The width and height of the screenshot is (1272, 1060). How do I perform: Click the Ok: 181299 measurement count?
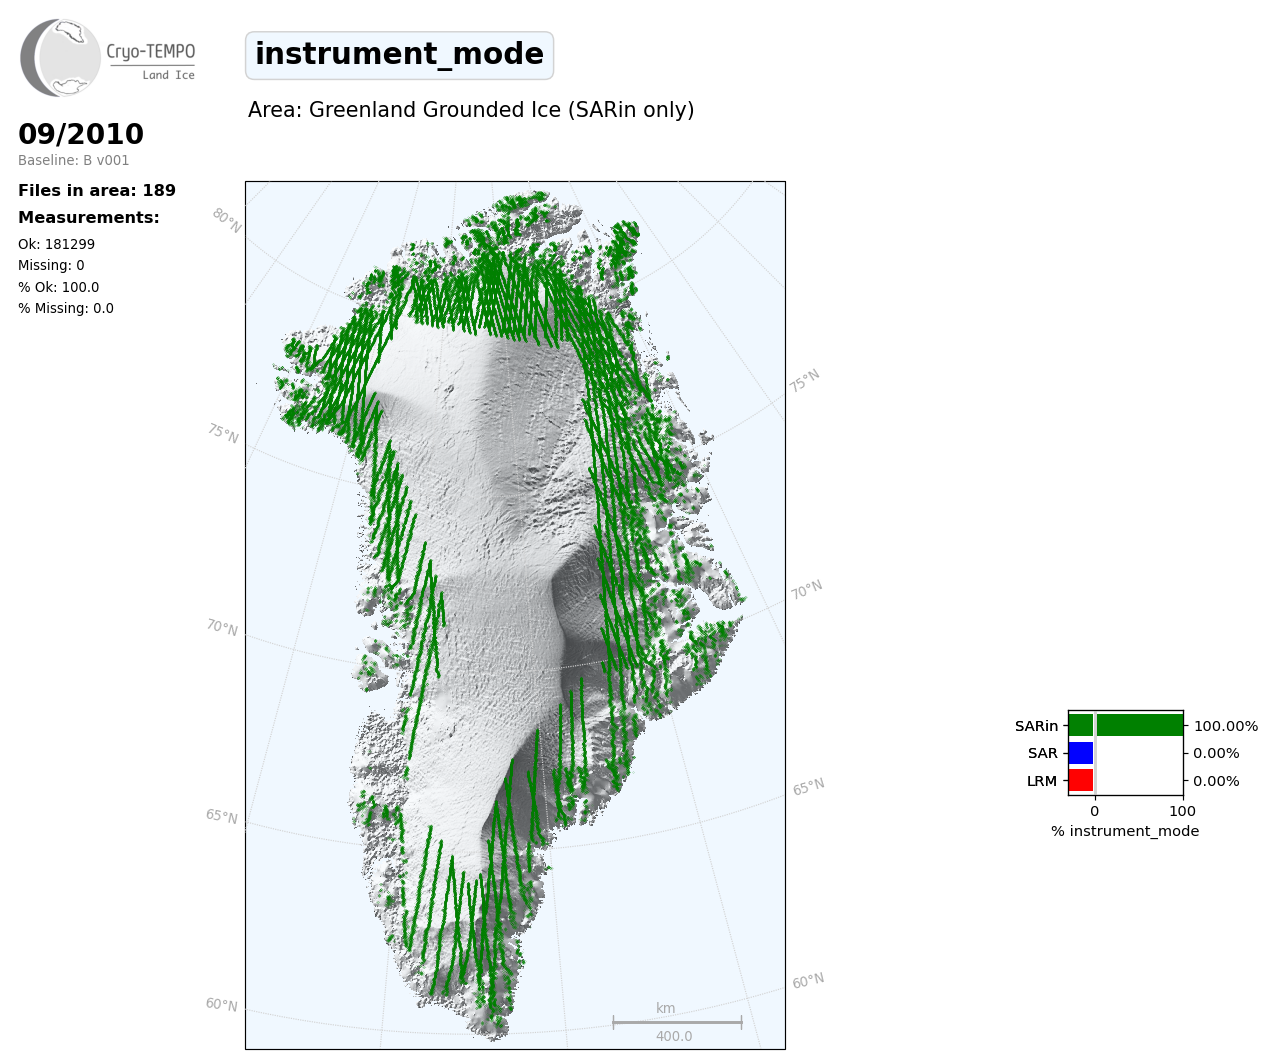[x=56, y=244]
